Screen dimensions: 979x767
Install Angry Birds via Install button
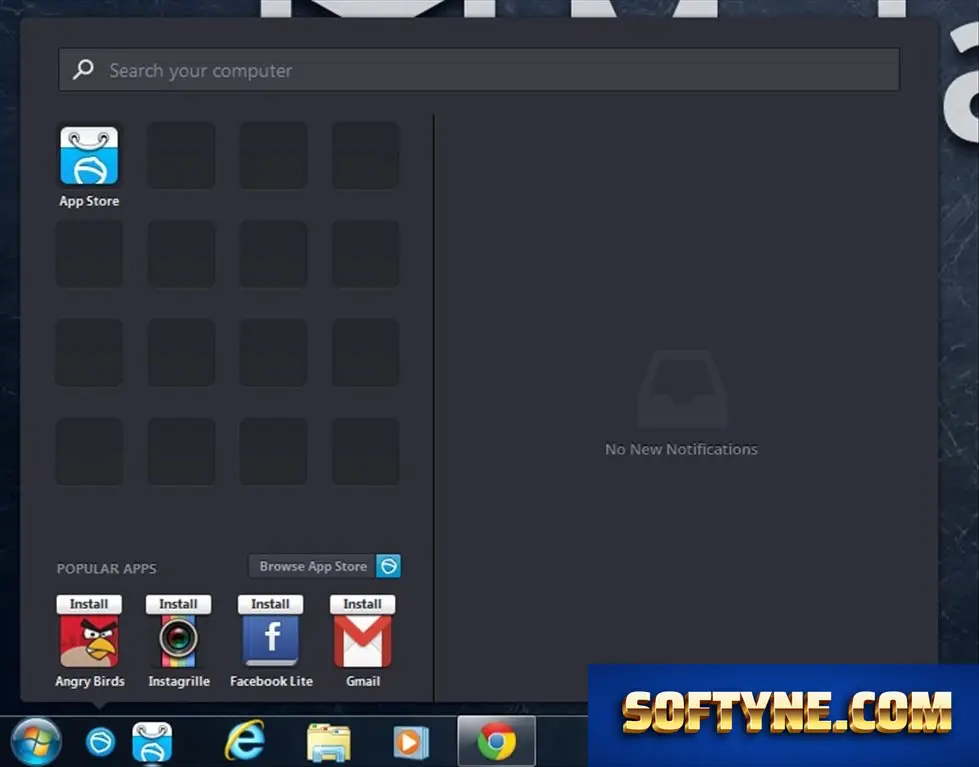click(x=89, y=604)
